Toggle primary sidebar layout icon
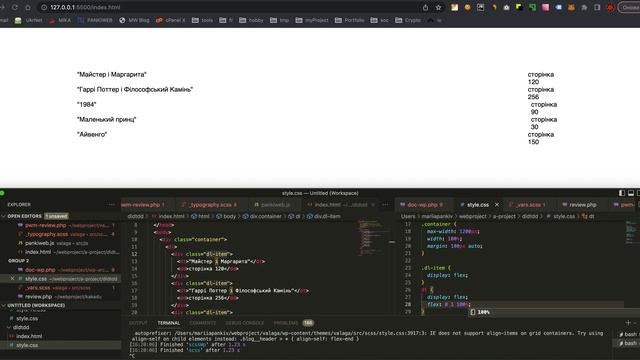The height and width of the screenshot is (360, 640). point(622,193)
